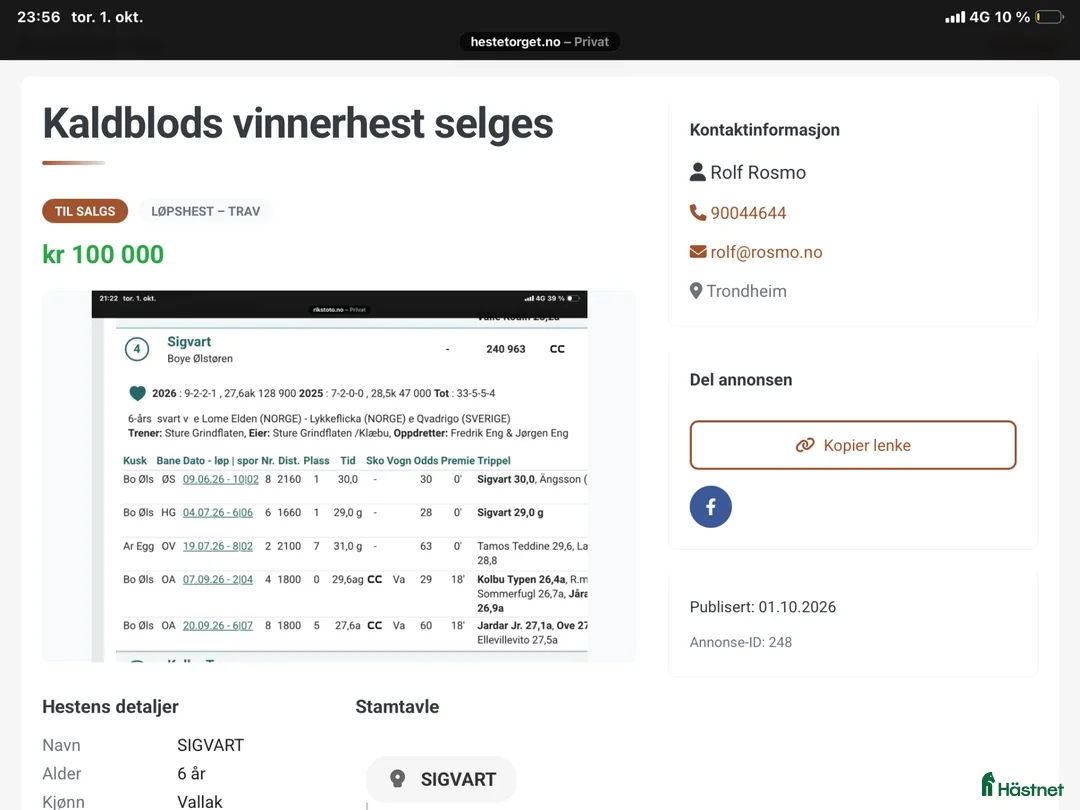Image resolution: width=1080 pixels, height=810 pixels.
Task: Tap the hestetorget.no address bar
Action: coord(539,41)
